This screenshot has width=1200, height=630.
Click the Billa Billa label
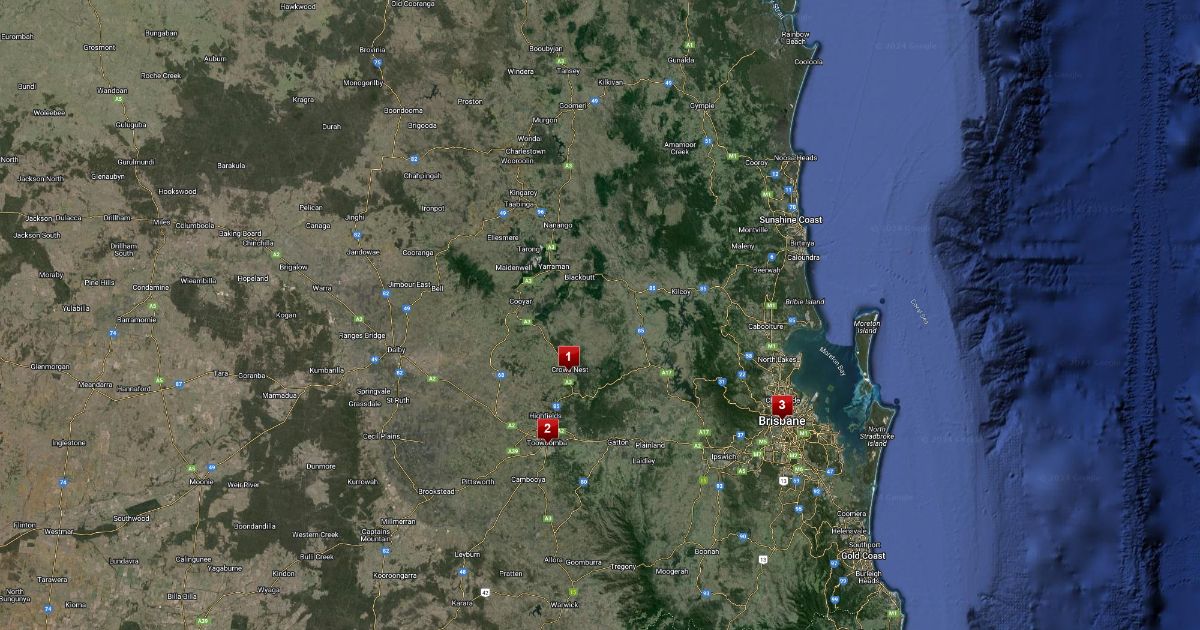pos(182,595)
